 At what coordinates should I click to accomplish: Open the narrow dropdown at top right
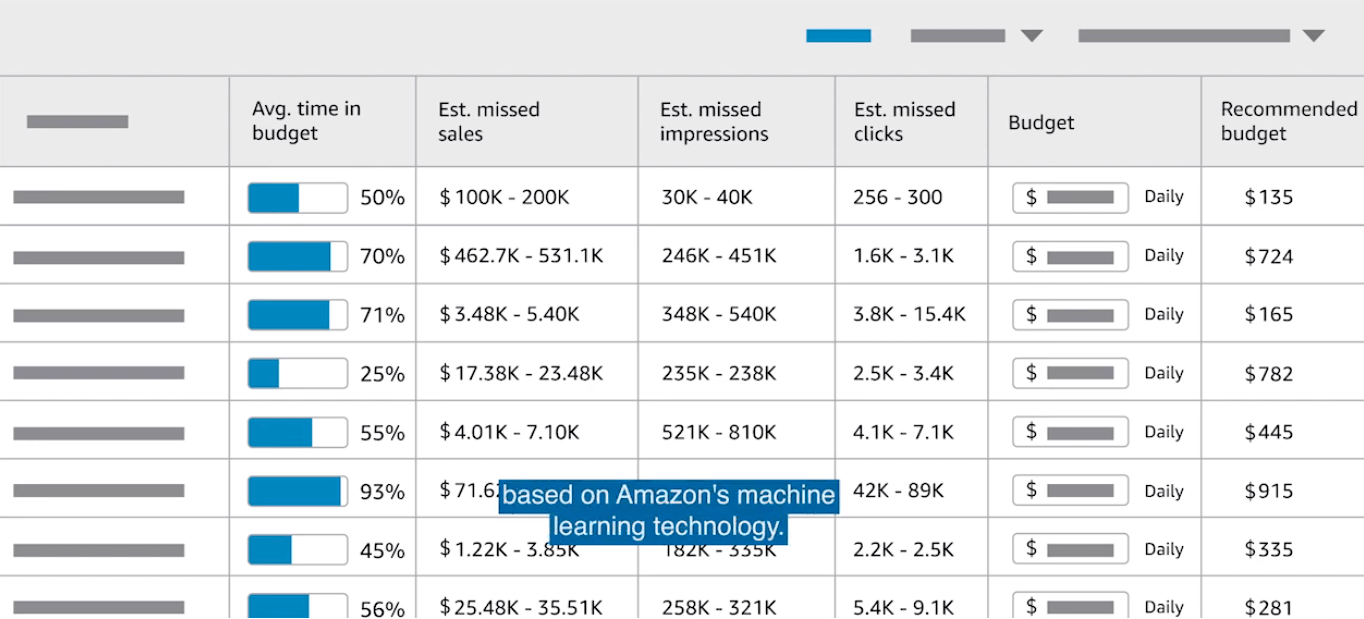click(x=1031, y=35)
